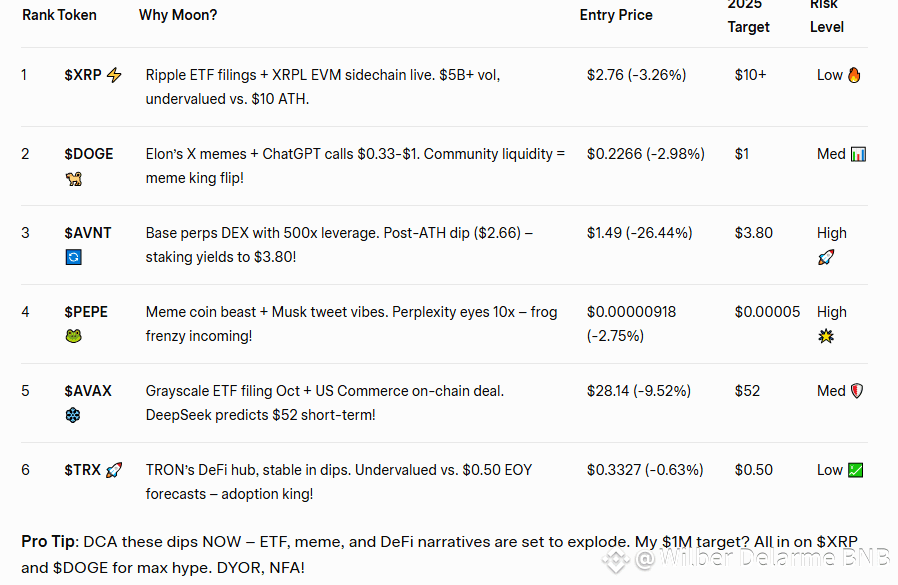
Task: Click the $XRP token ticker
Action: pos(83,75)
